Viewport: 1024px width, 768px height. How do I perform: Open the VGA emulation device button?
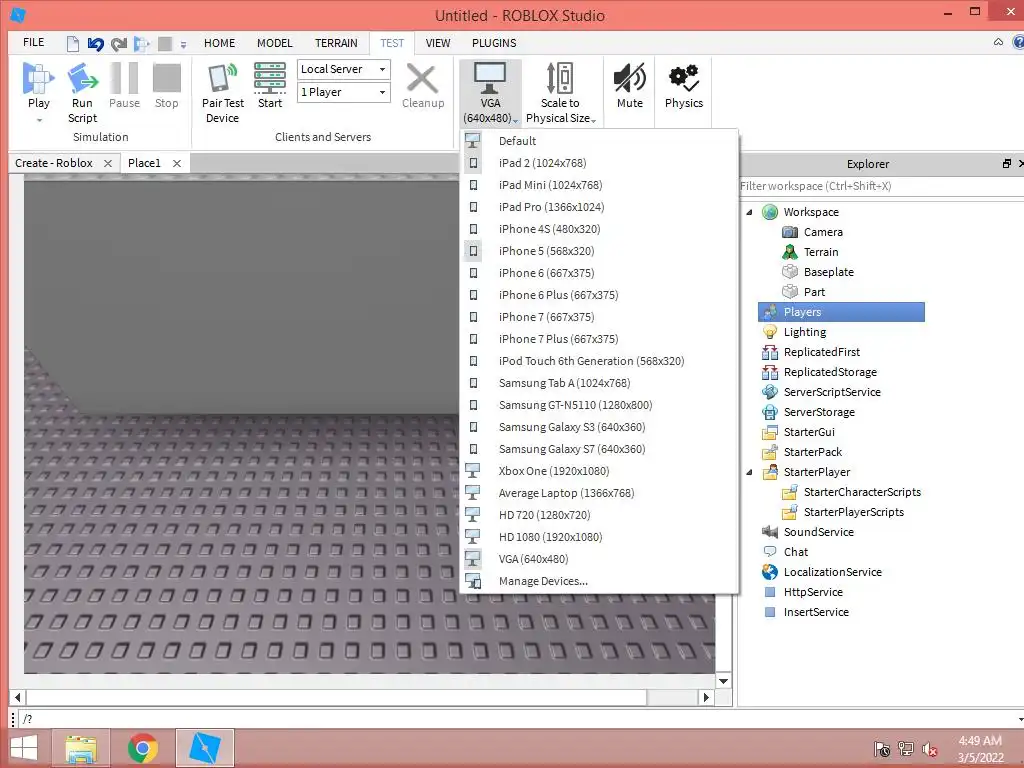click(x=490, y=92)
